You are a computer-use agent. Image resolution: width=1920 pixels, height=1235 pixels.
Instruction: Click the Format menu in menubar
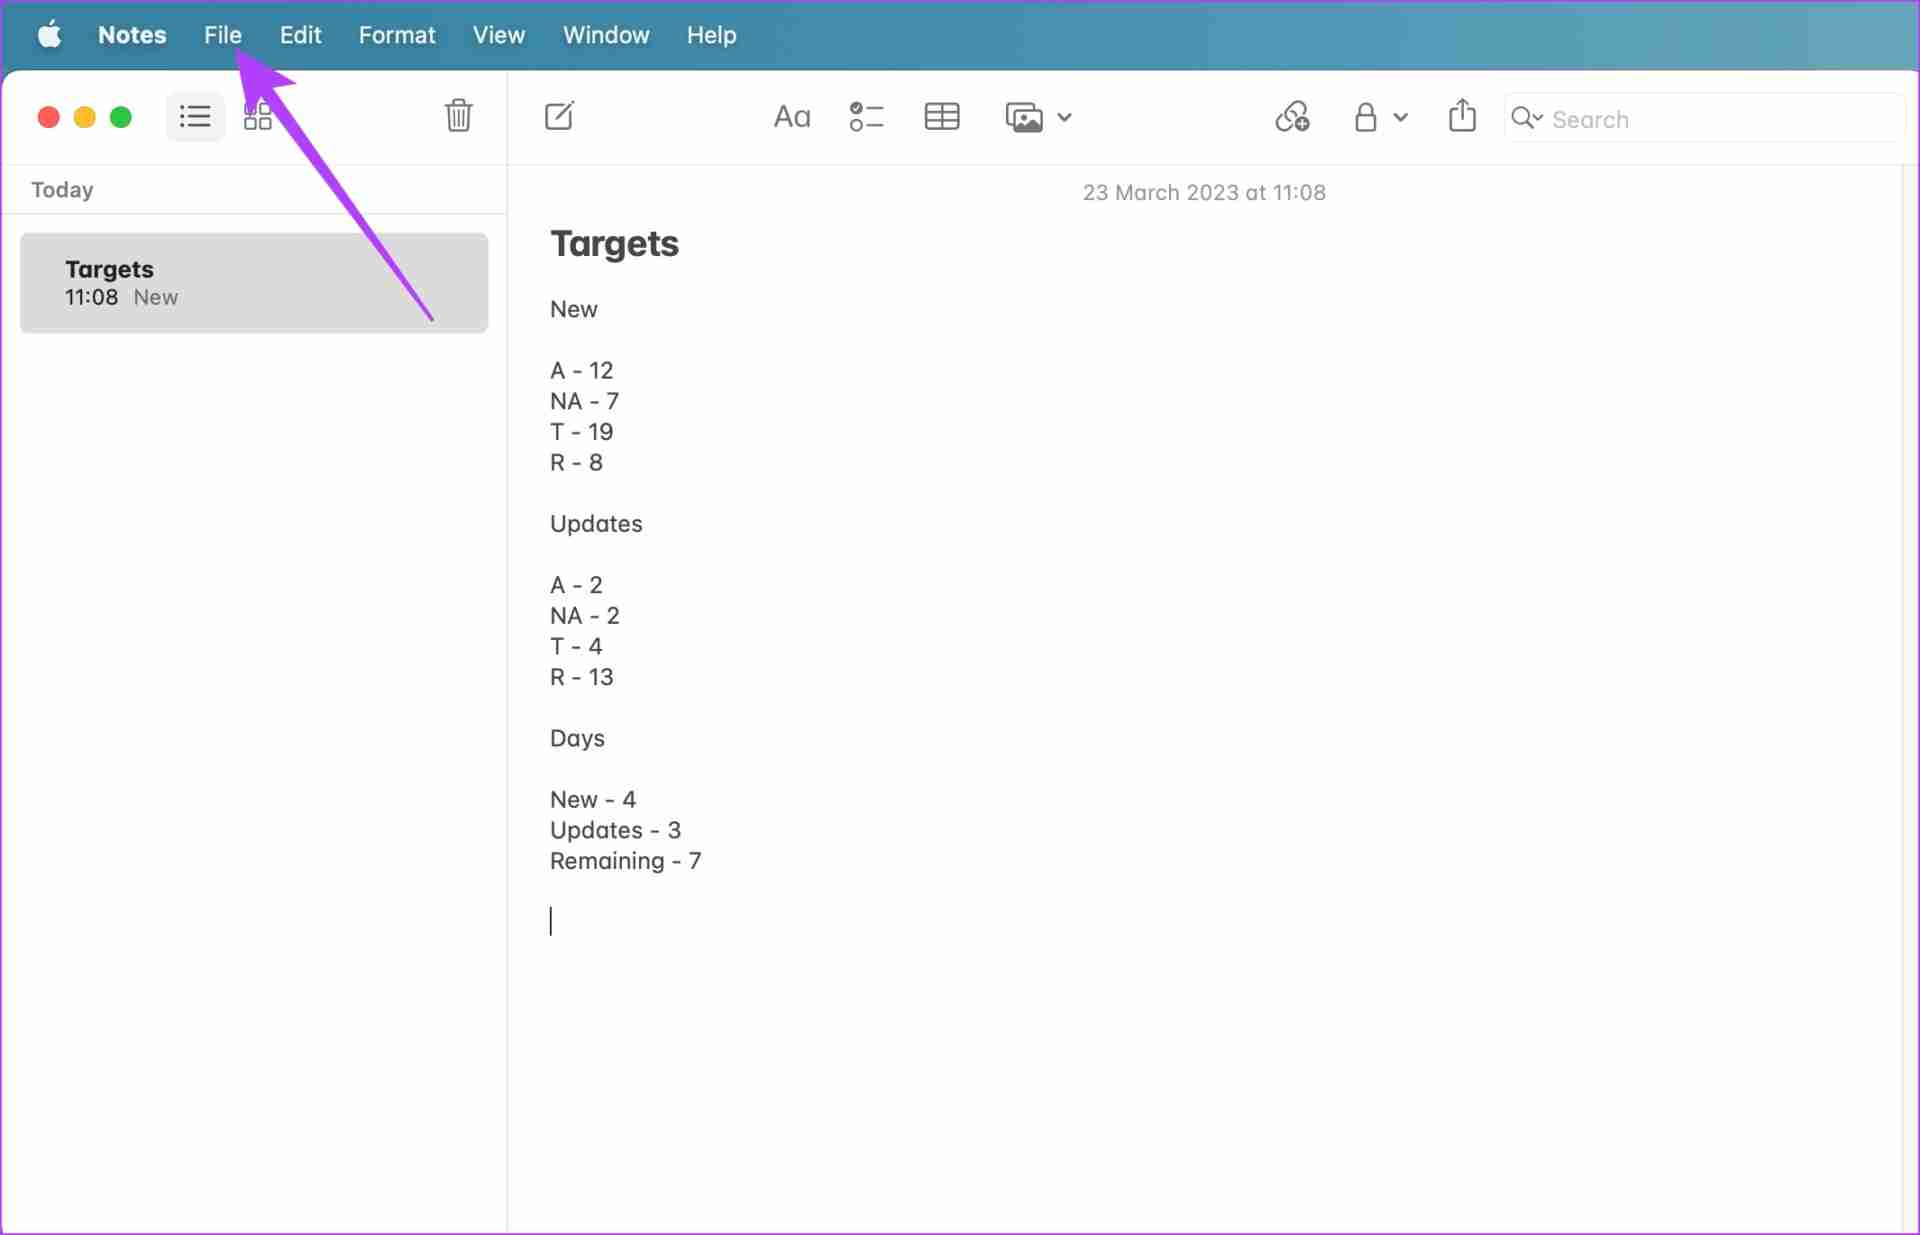(x=396, y=34)
